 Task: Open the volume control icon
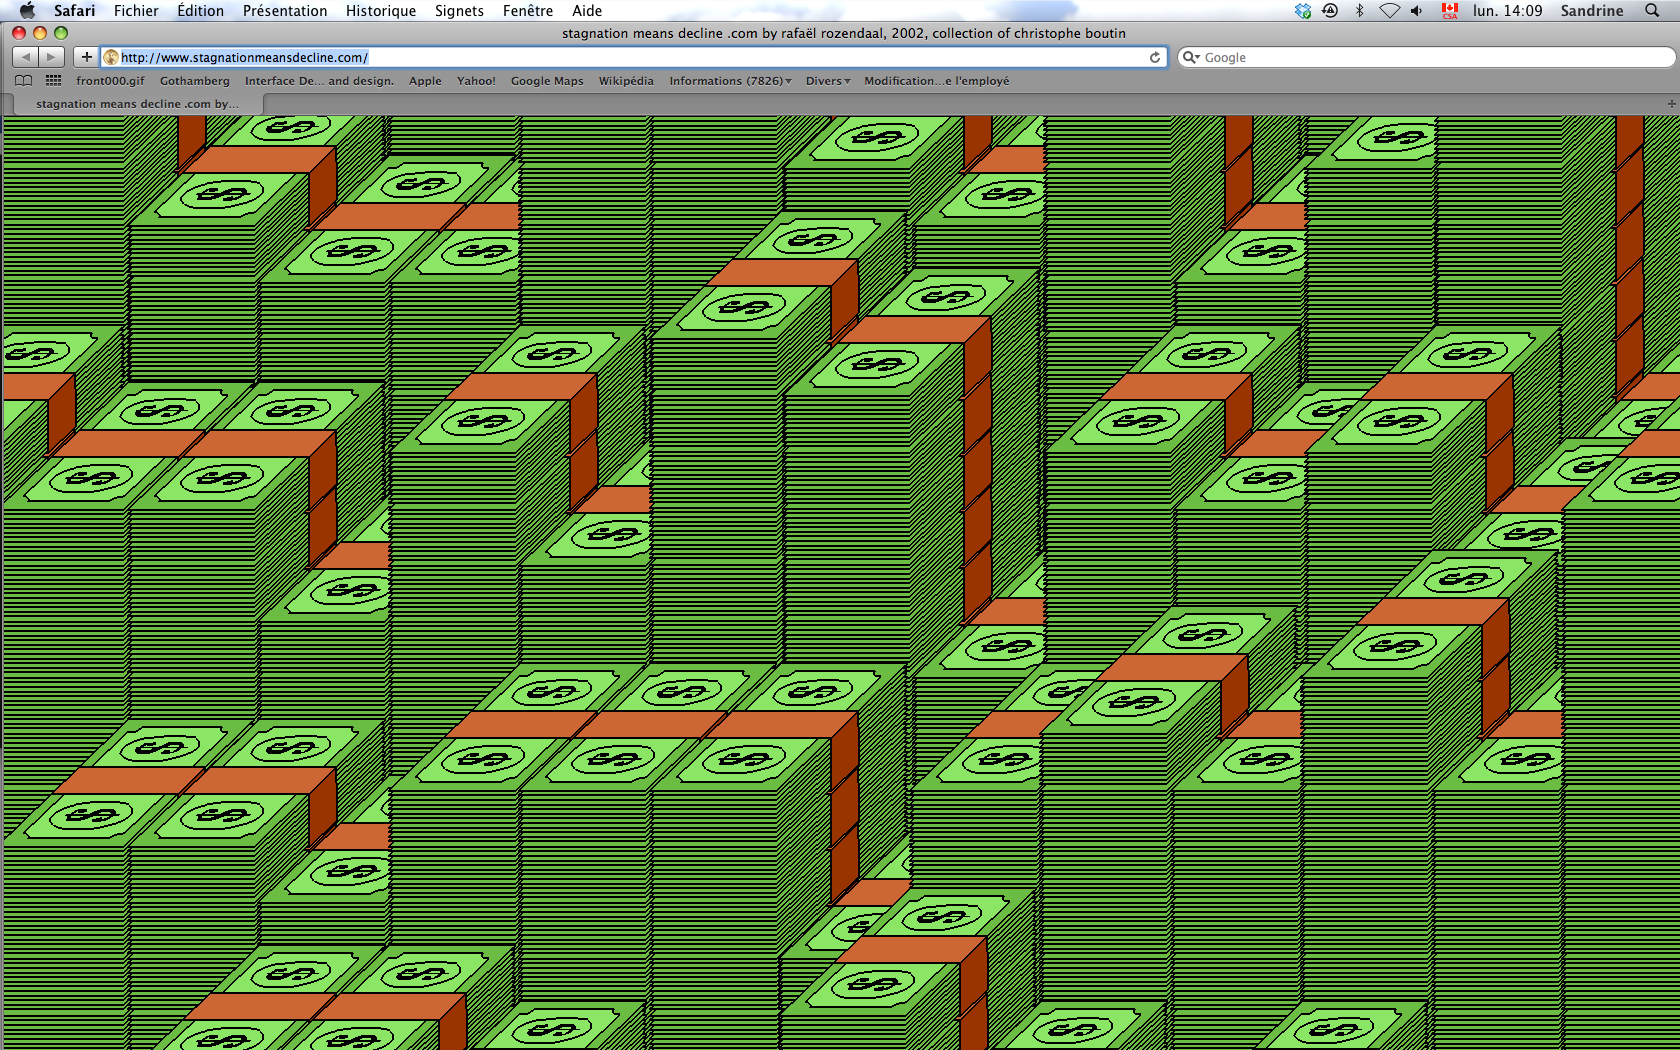point(1417,10)
